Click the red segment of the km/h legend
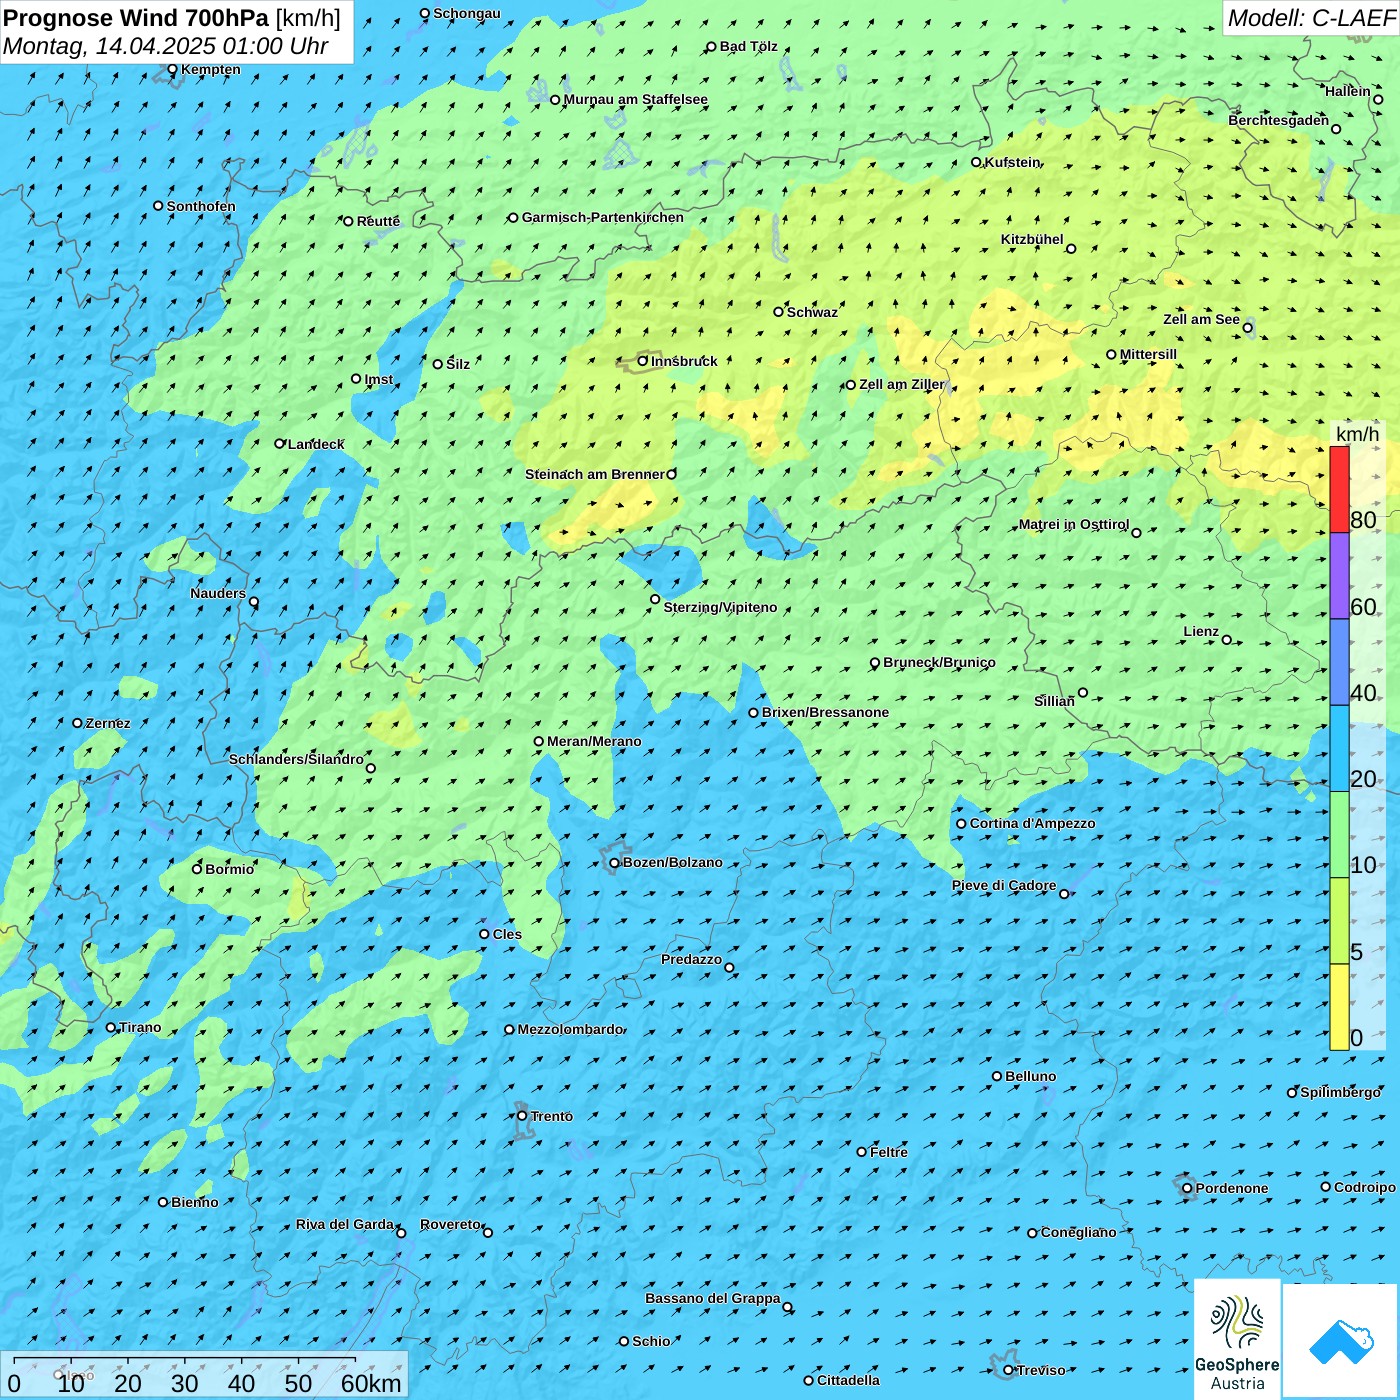Screen dimensions: 1400x1400 [x=1339, y=489]
